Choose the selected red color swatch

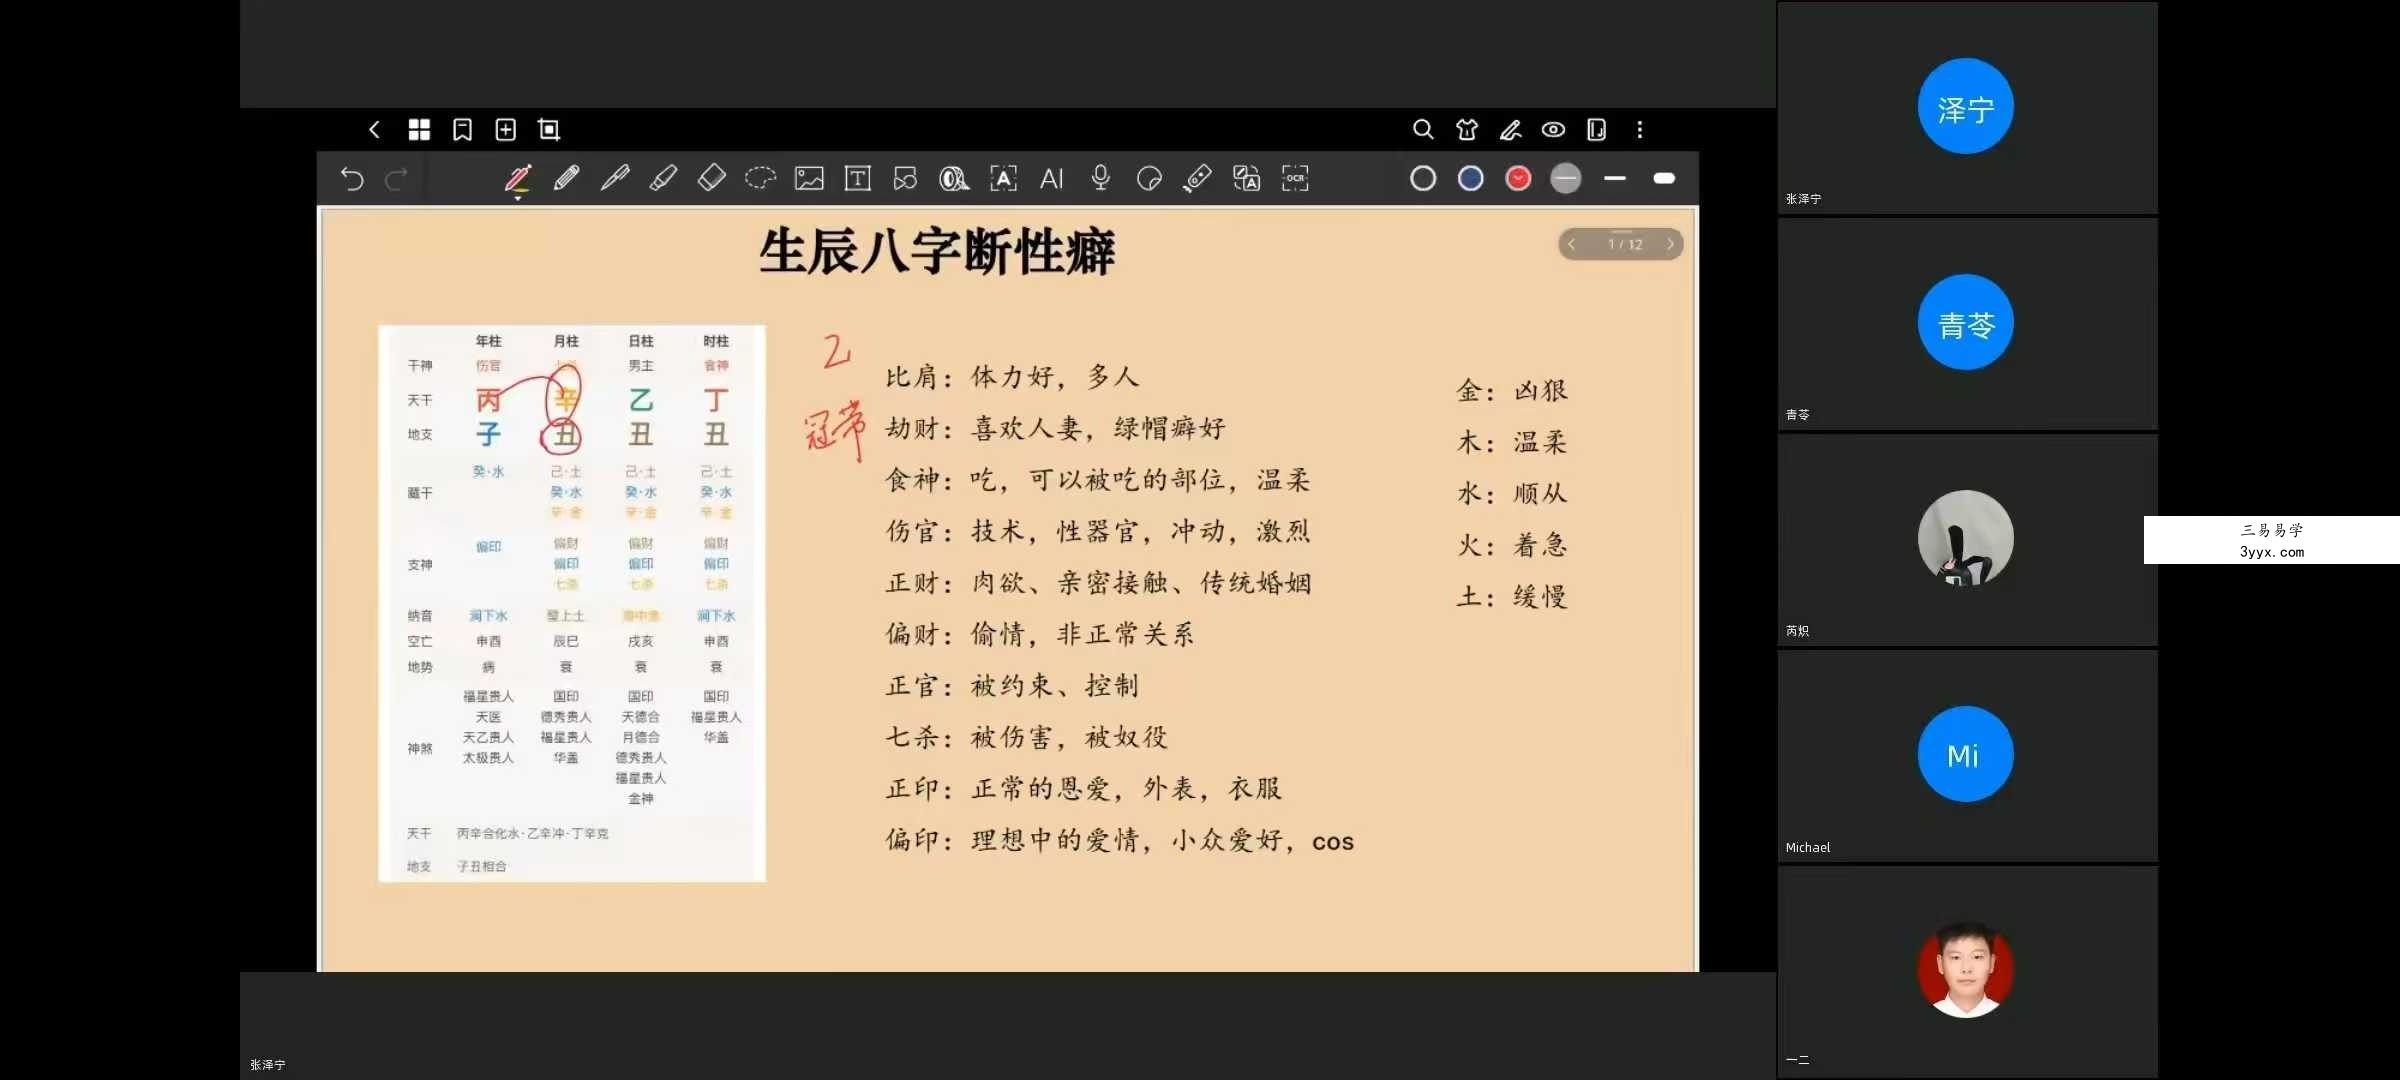pos(1518,179)
